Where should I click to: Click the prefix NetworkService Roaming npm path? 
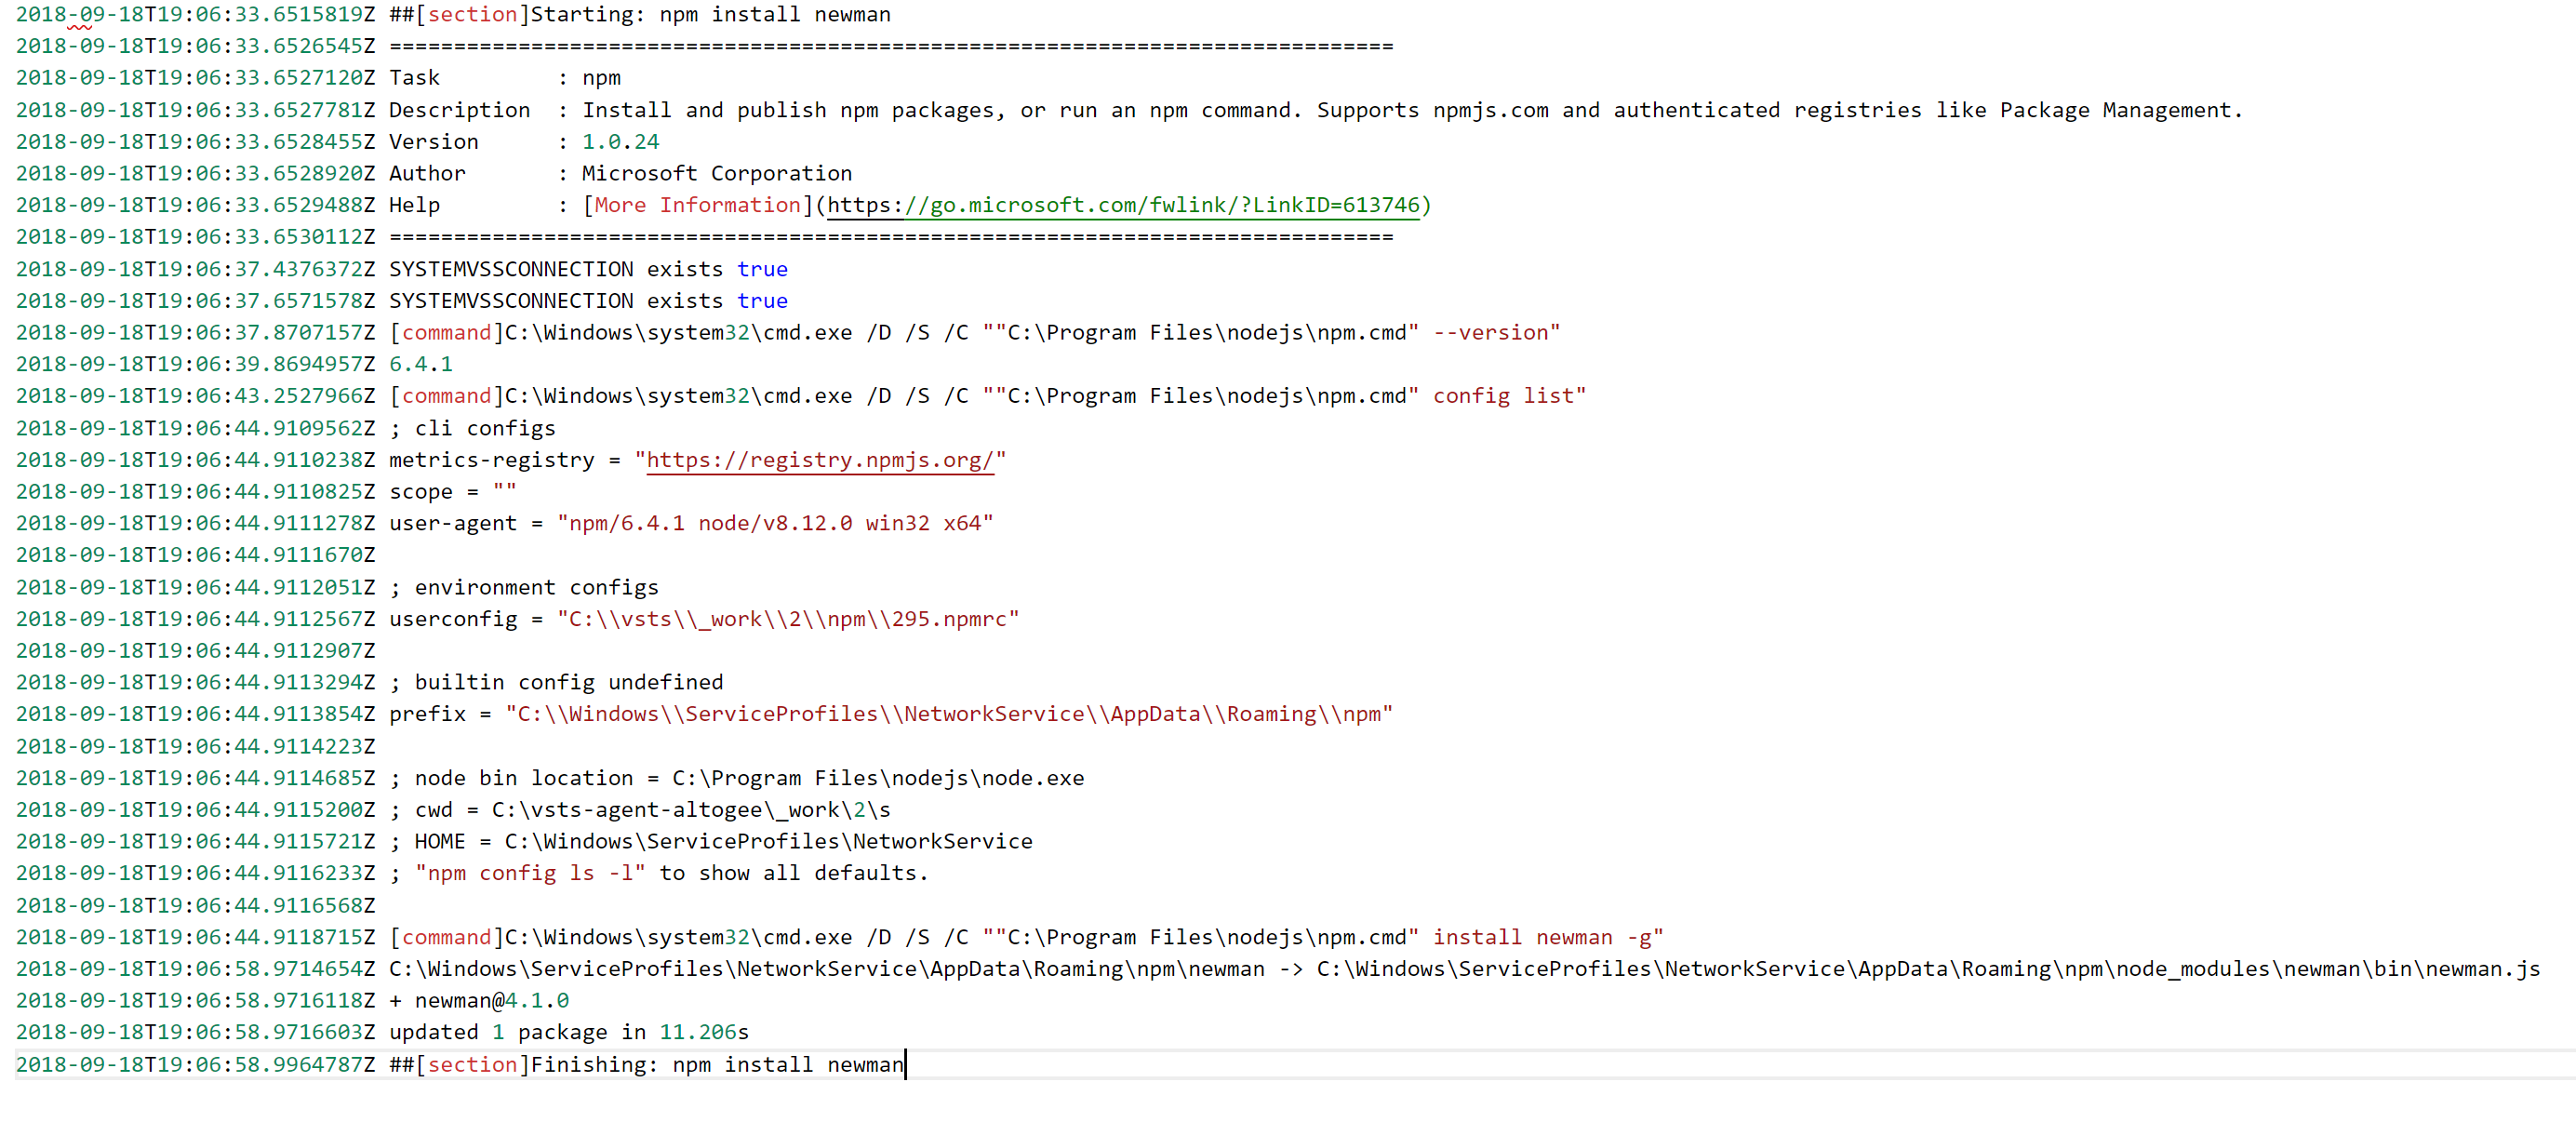pos(948,713)
